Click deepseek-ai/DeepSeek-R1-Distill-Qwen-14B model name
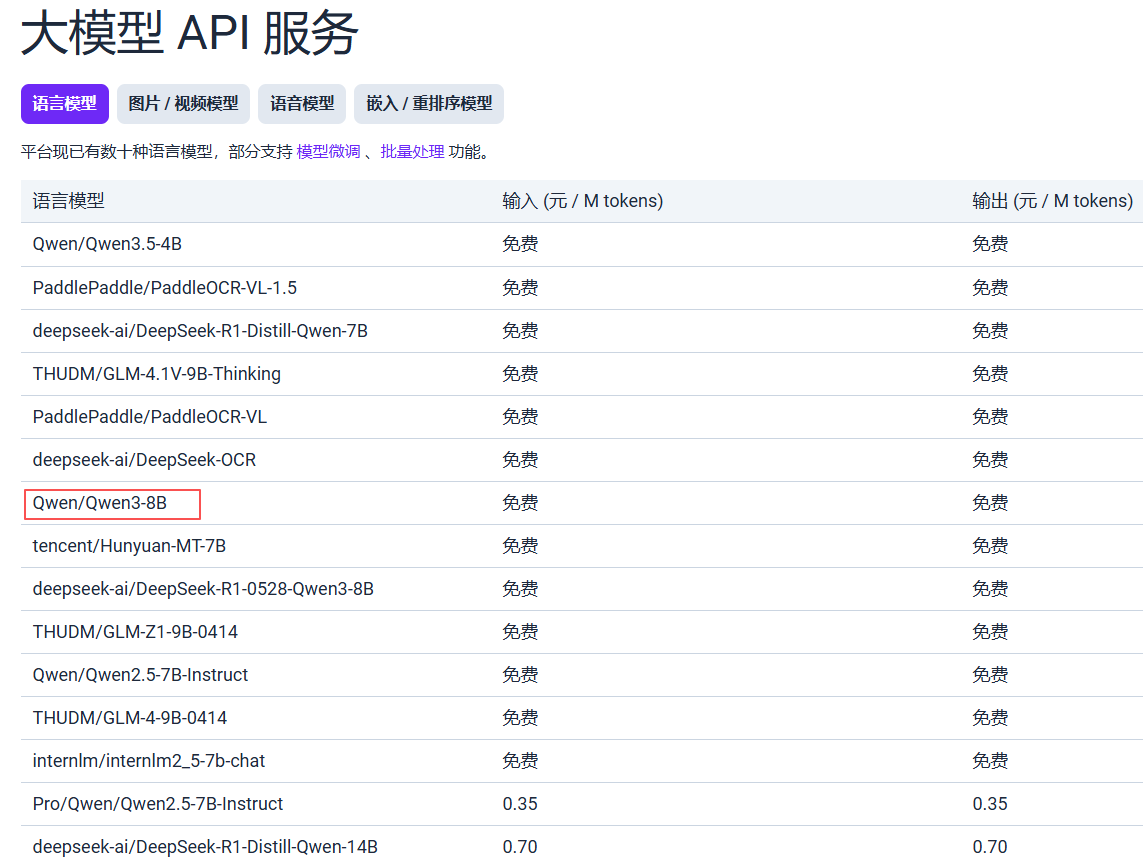Viewport: 1143px width, 865px height. coord(205,847)
